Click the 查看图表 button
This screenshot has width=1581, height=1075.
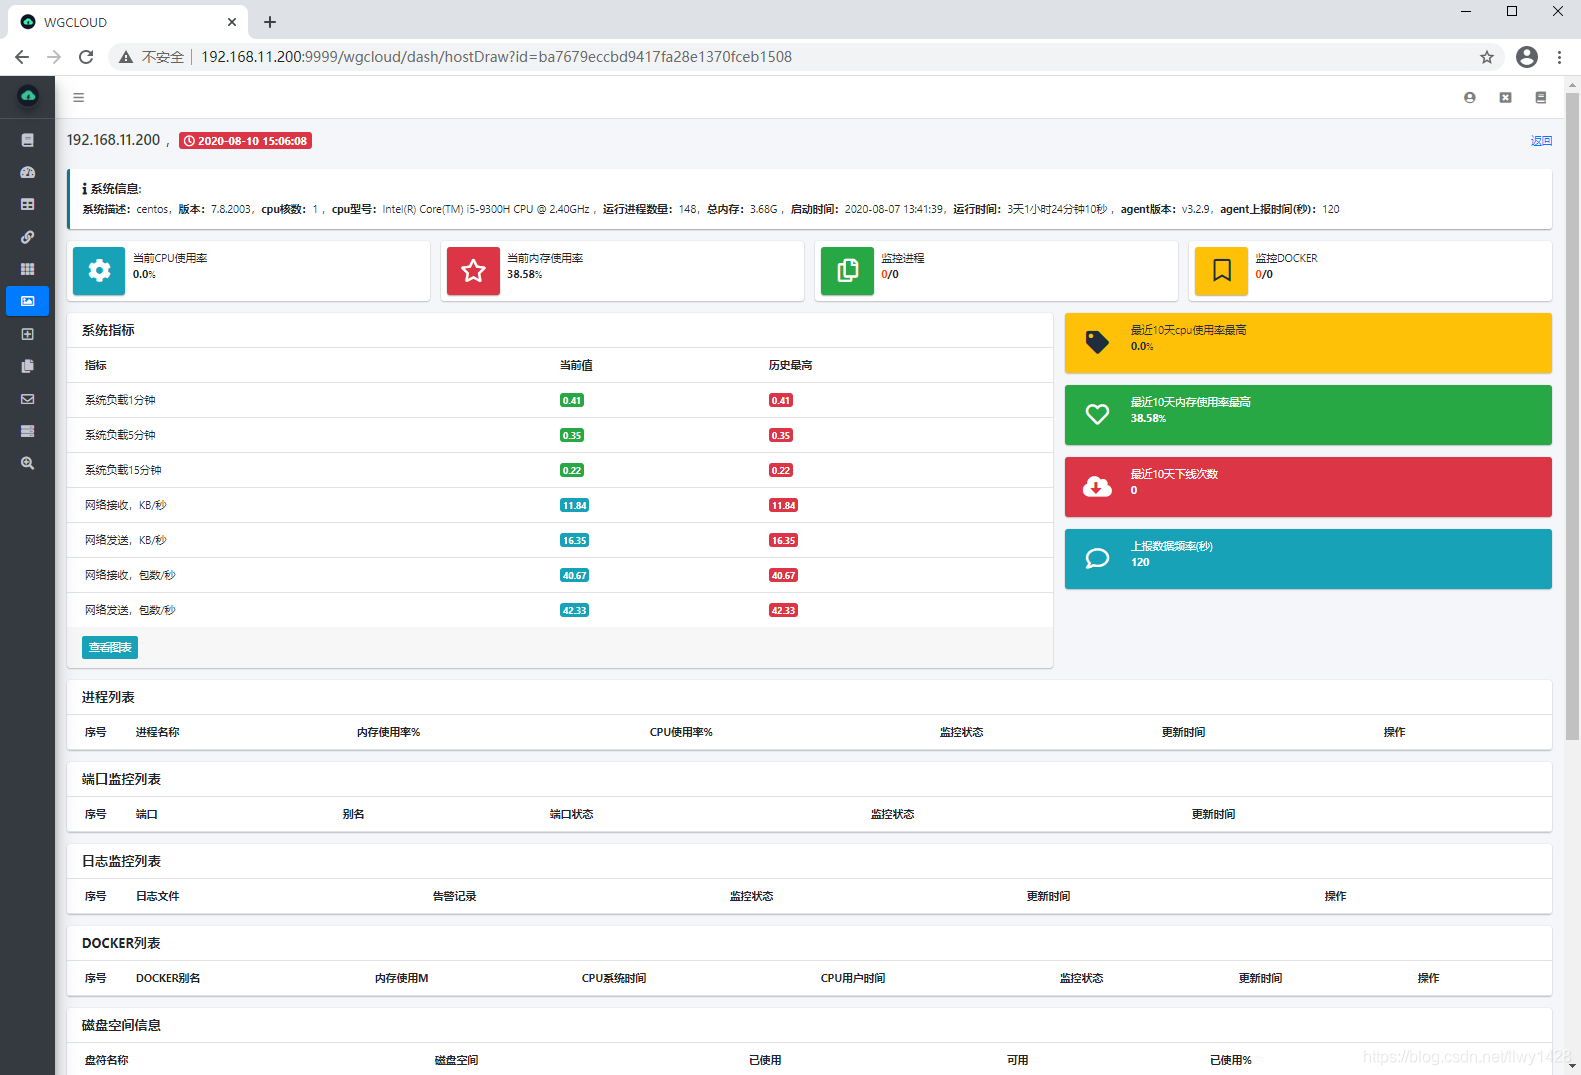click(110, 647)
